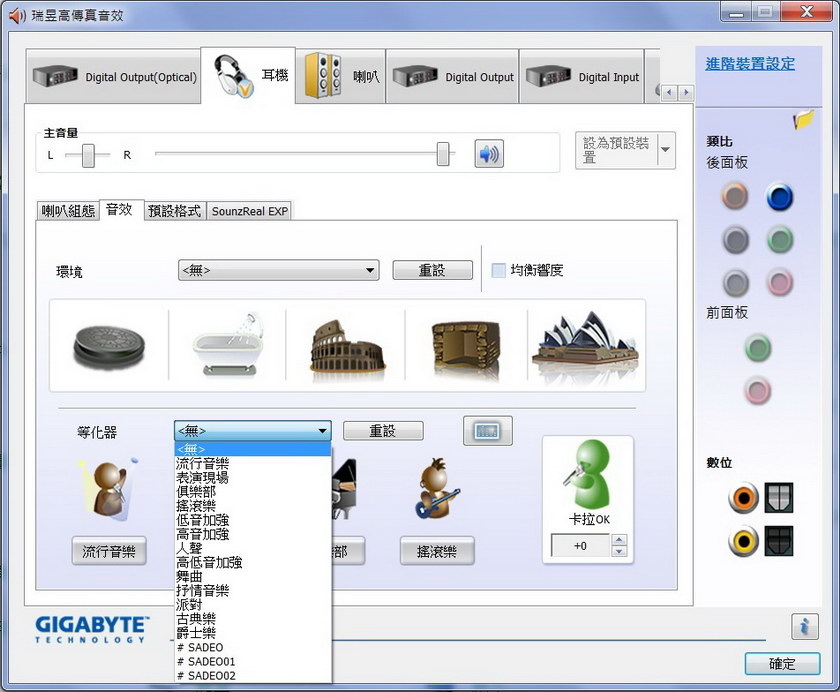The width and height of the screenshot is (840, 692).
Task: Click the L/R balance slider handle
Action: (x=88, y=155)
